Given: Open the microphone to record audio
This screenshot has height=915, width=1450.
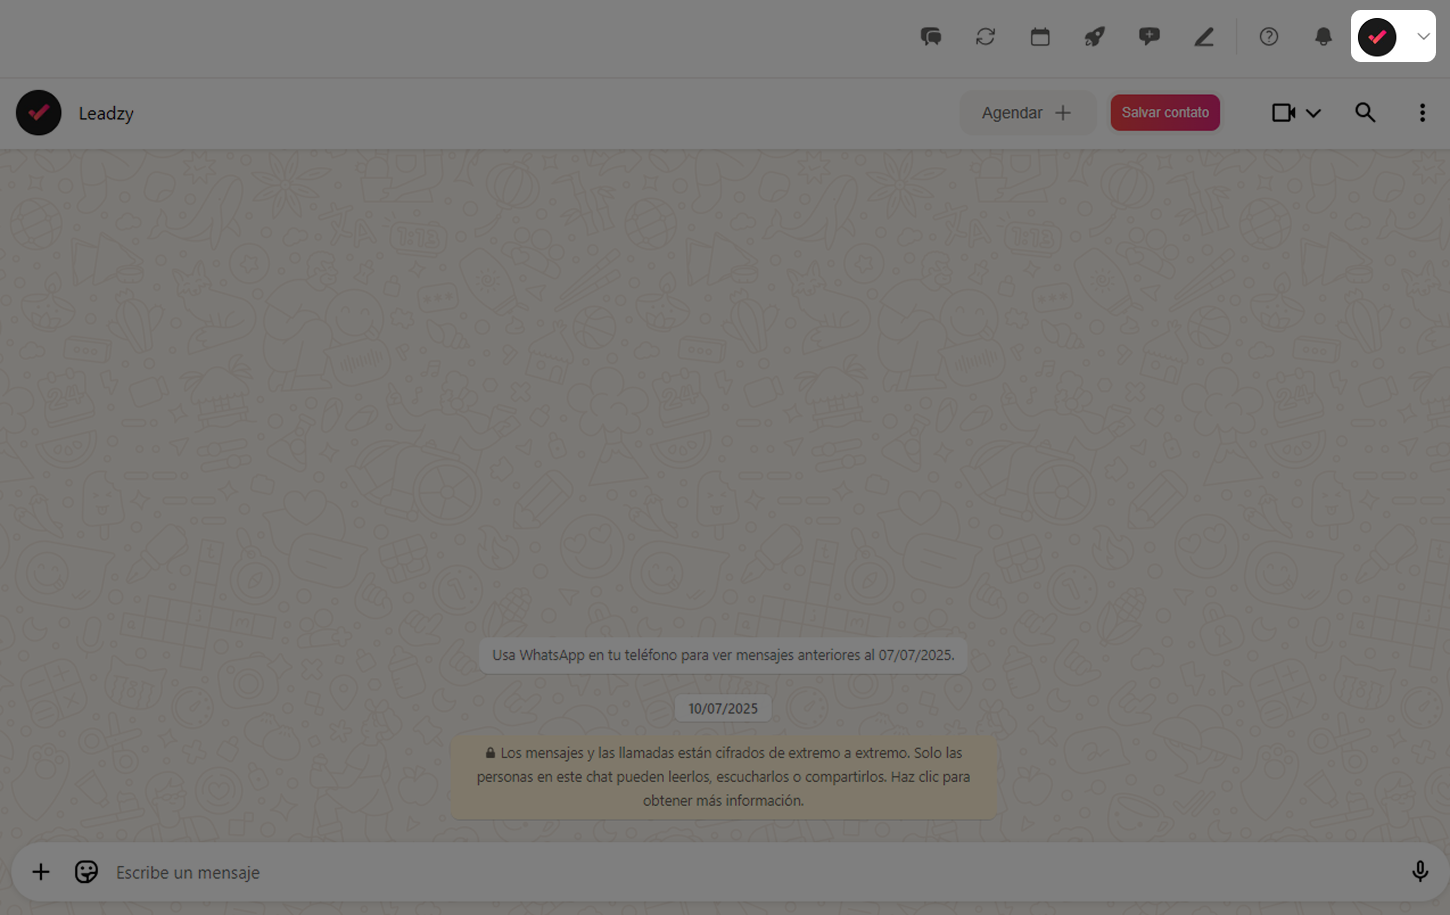Looking at the screenshot, I should point(1420,871).
